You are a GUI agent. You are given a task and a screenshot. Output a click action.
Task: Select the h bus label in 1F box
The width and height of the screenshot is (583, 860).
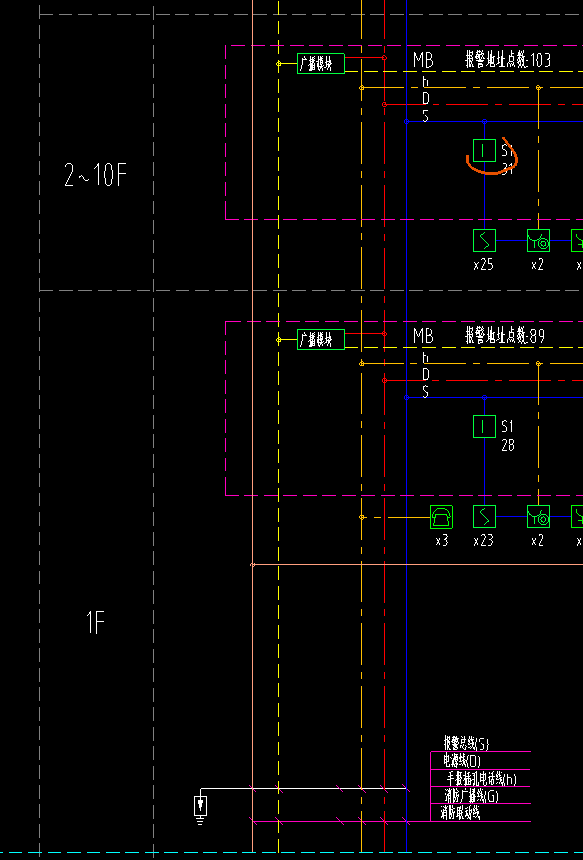click(x=426, y=358)
